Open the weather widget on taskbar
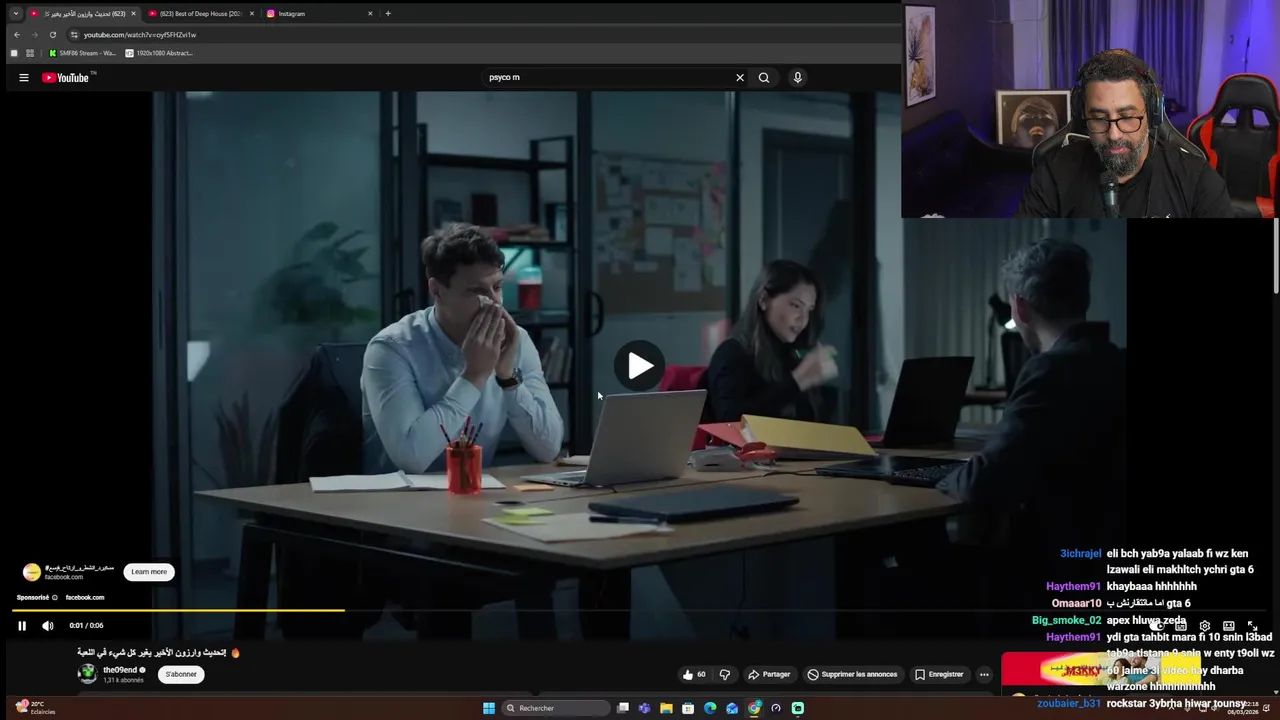Screen dimensions: 1280x720 [x=34, y=707]
